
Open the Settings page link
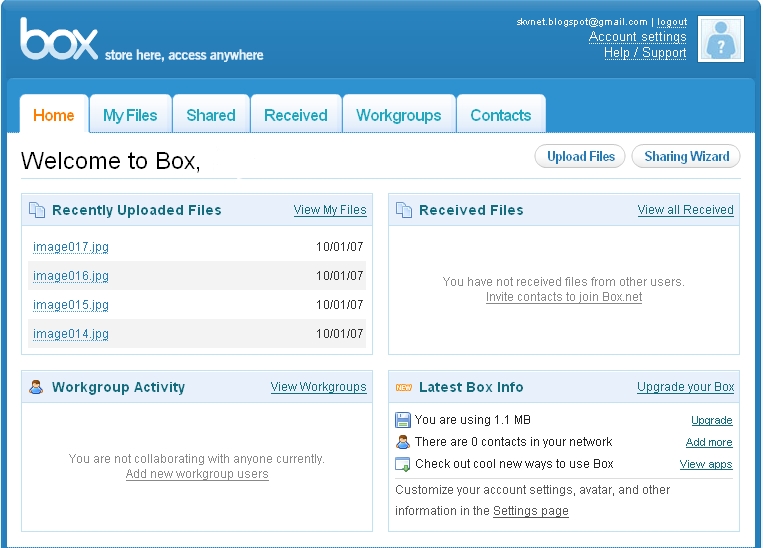click(531, 511)
